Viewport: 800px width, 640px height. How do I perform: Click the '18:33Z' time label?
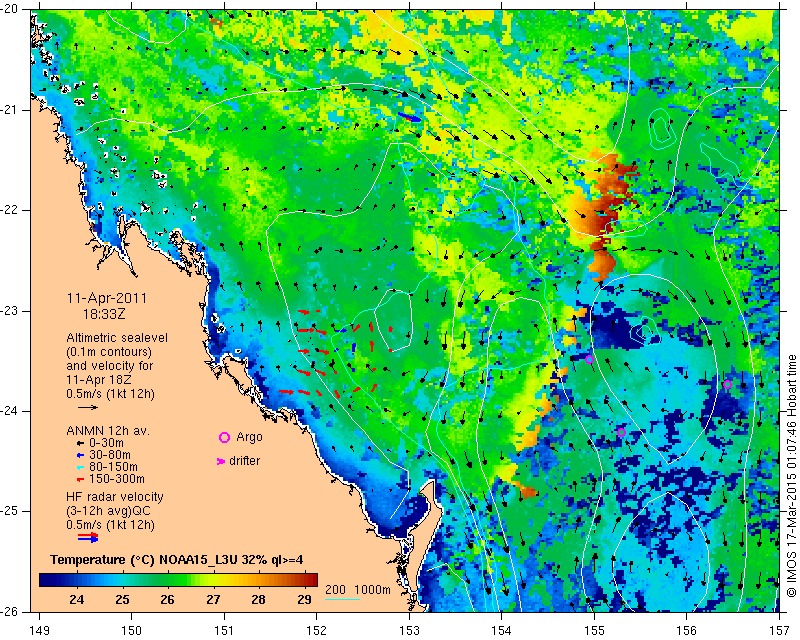(104, 314)
